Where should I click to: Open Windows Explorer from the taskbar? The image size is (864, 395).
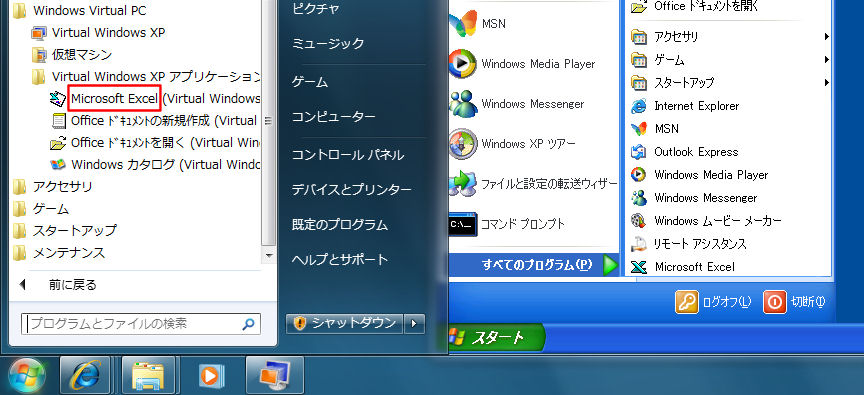pos(148,375)
